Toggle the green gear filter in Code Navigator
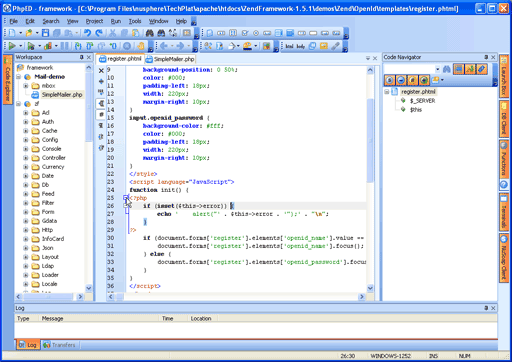The image size is (512, 362). 424,80
